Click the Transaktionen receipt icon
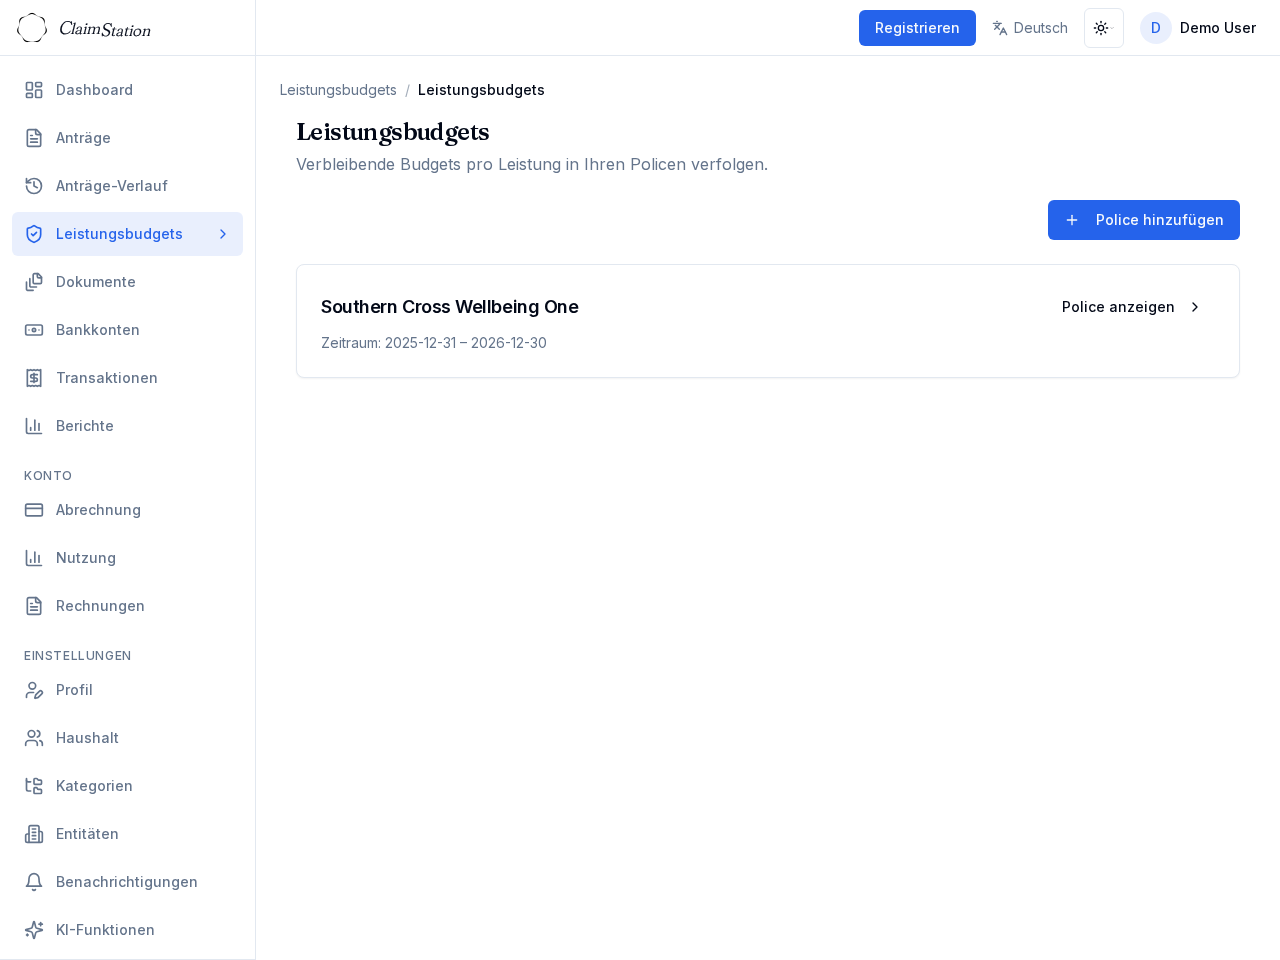The width and height of the screenshot is (1280, 960). (x=34, y=378)
